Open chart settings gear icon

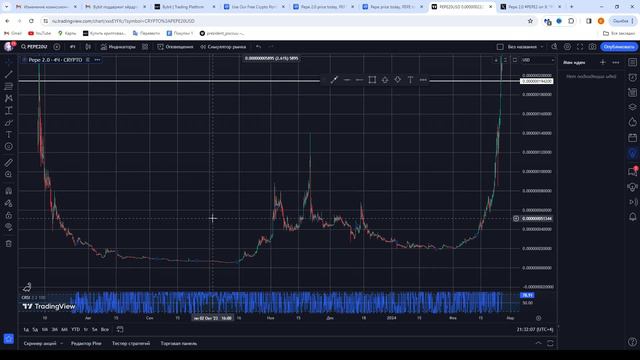pyautogui.click(x=567, y=47)
